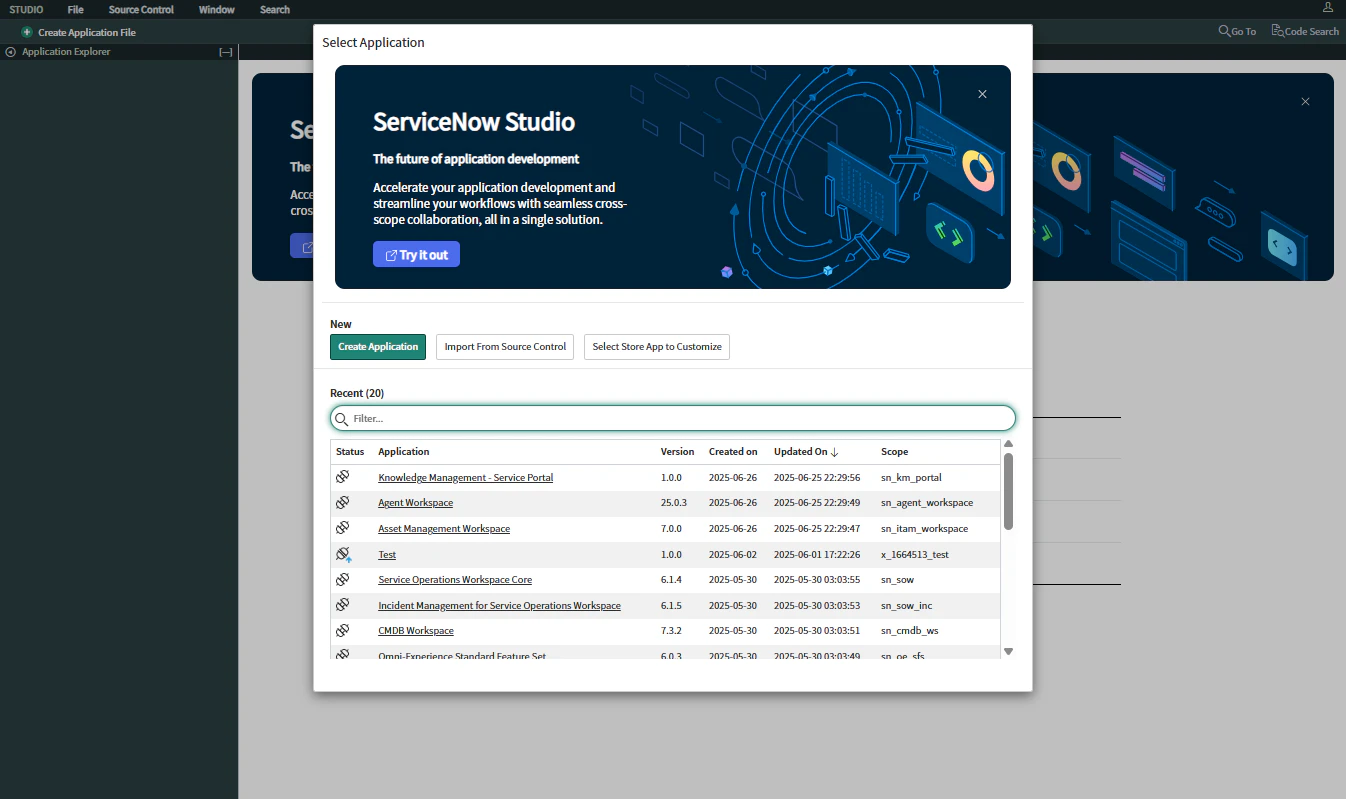The image size is (1346, 799).
Task: Click Import From Source Control
Action: pos(505,347)
